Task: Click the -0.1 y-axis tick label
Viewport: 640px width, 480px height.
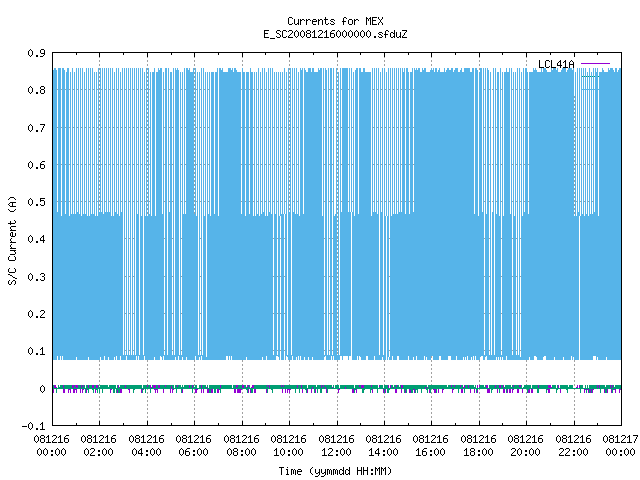Action: [33, 426]
